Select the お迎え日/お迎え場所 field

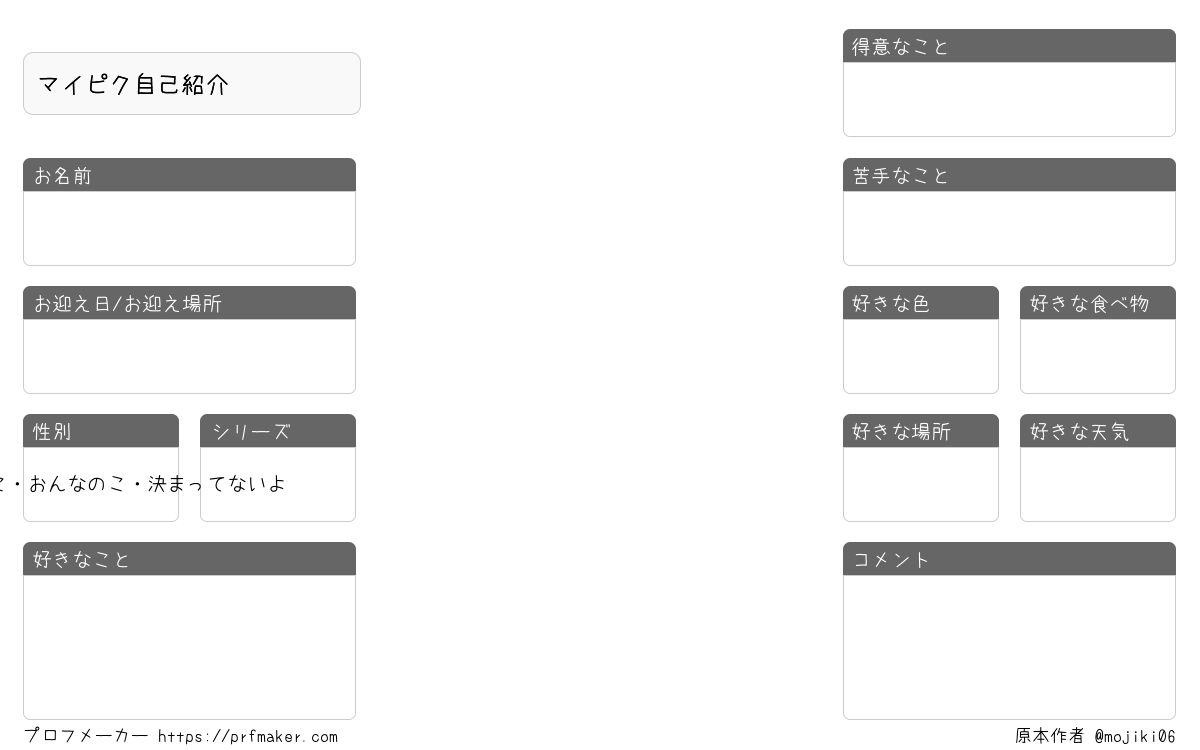(189, 356)
